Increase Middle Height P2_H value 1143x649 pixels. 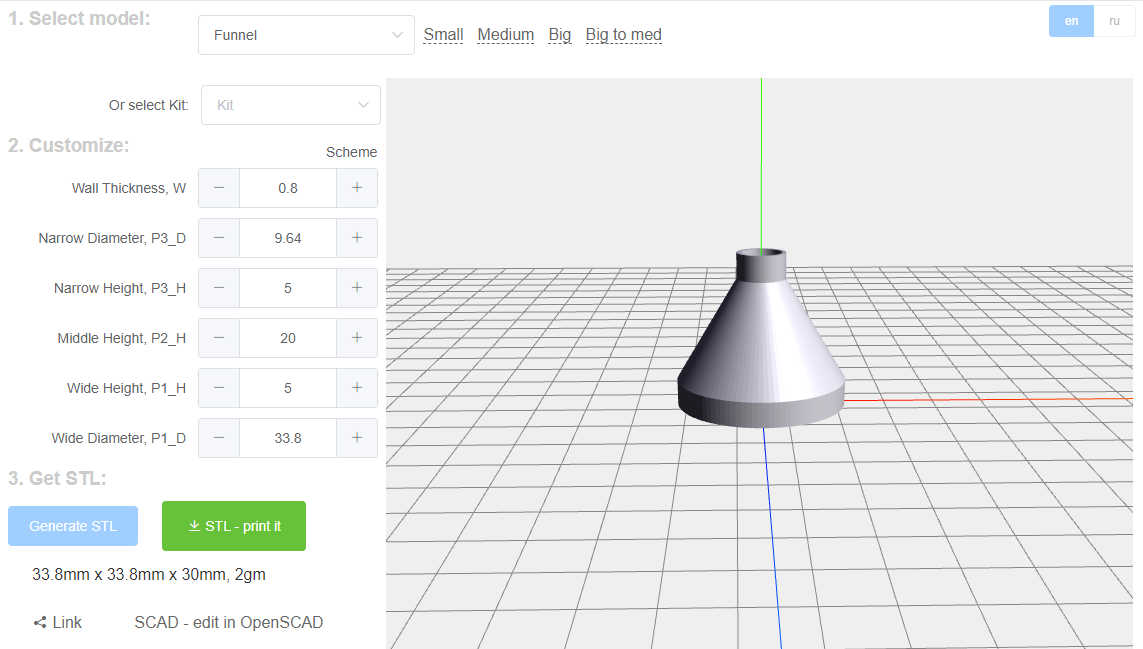[357, 338]
